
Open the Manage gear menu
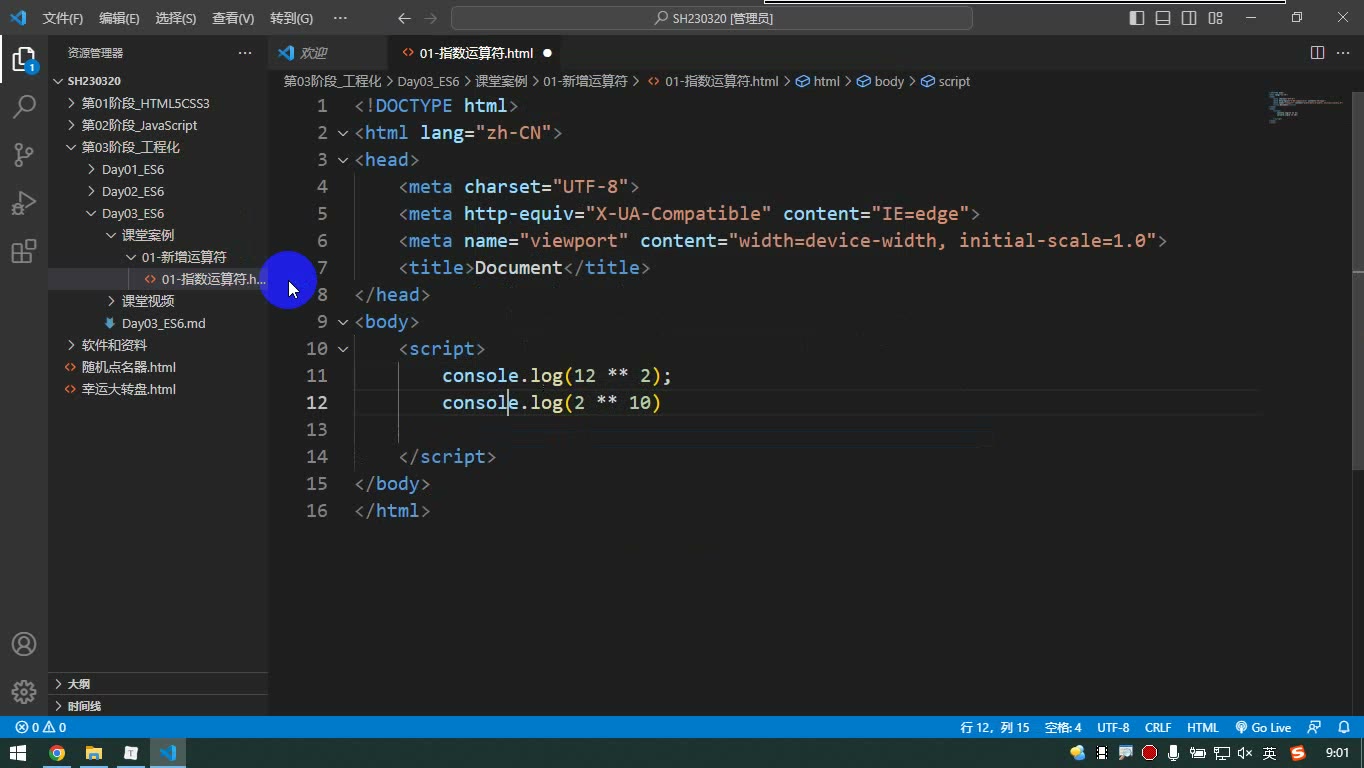point(23,691)
